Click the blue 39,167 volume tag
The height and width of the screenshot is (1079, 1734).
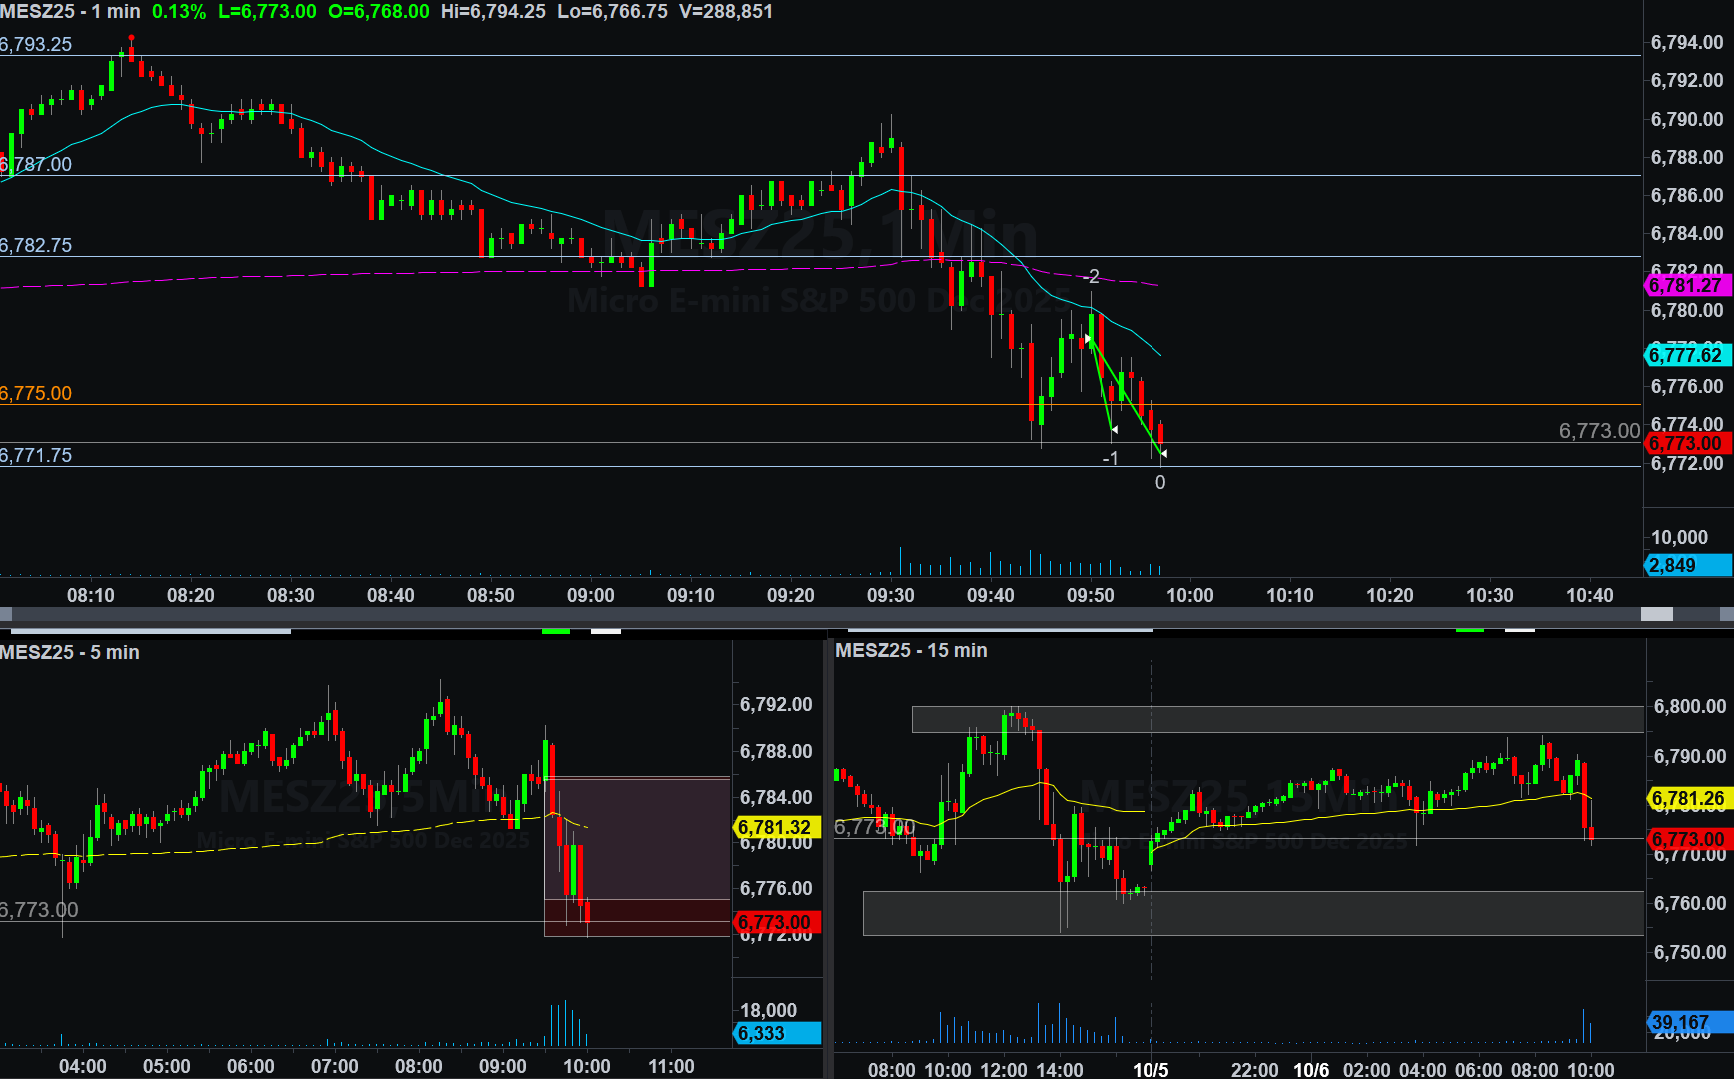click(x=1688, y=1022)
